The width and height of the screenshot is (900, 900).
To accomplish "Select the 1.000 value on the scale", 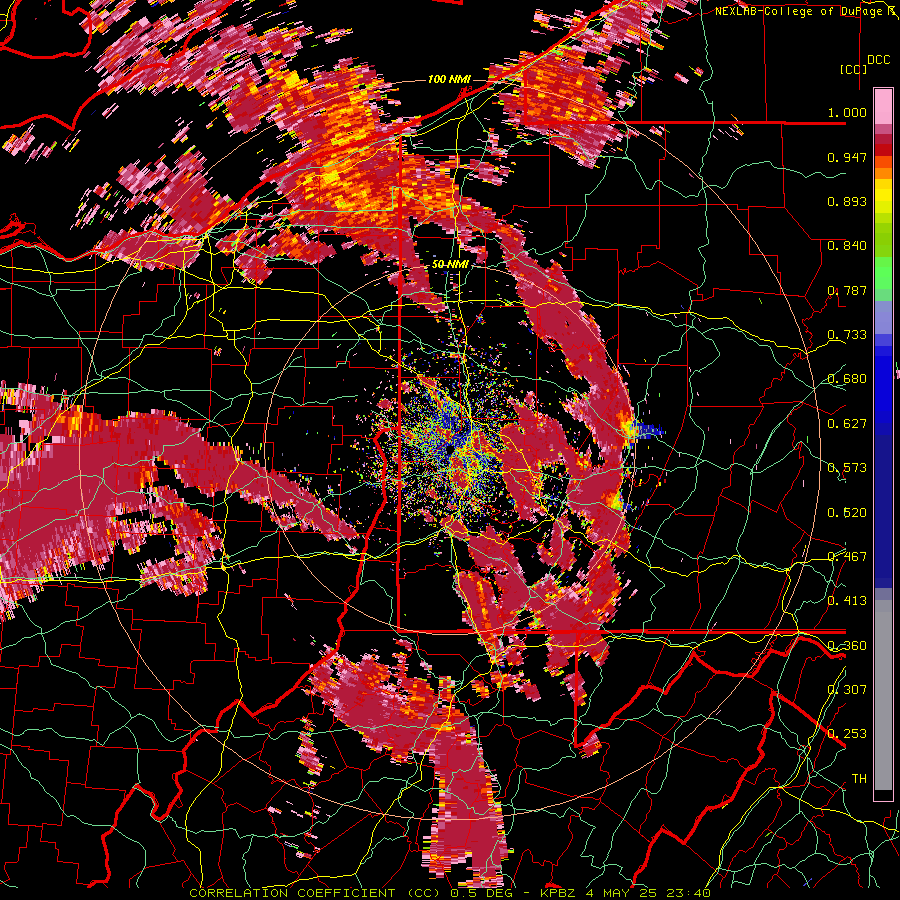I will 847,112.
